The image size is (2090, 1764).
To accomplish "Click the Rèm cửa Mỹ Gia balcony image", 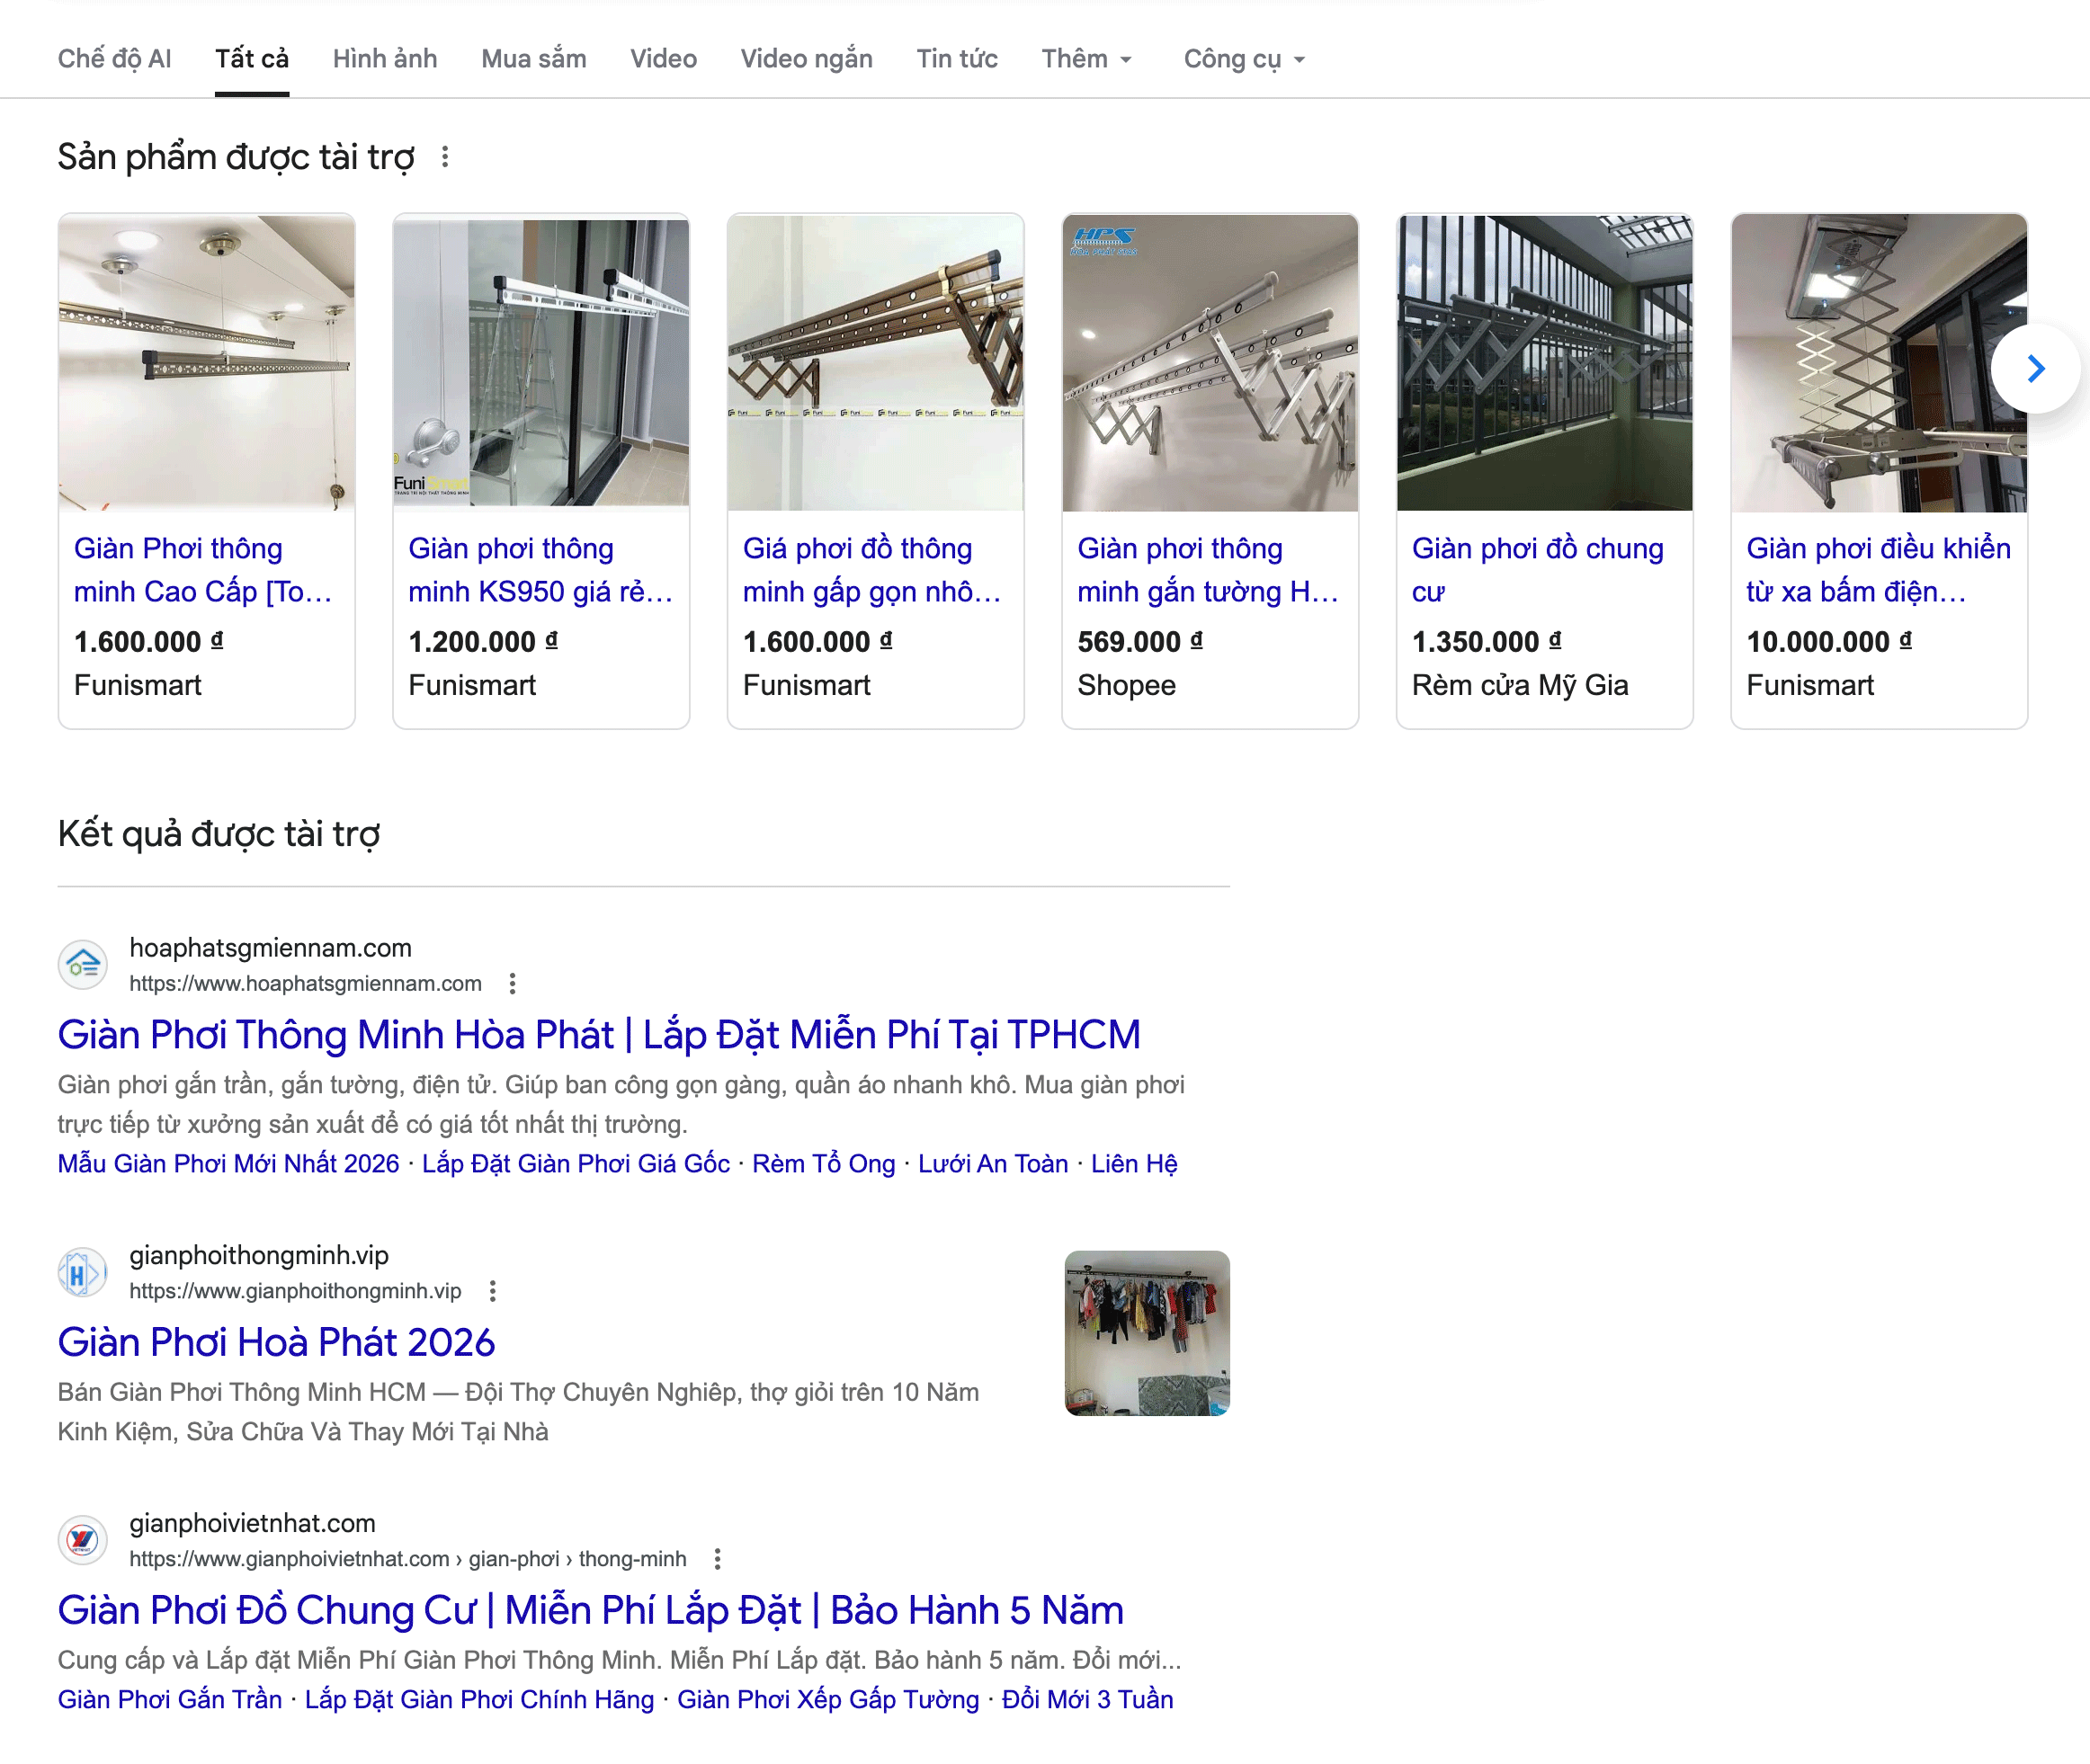I will pos(1545,363).
